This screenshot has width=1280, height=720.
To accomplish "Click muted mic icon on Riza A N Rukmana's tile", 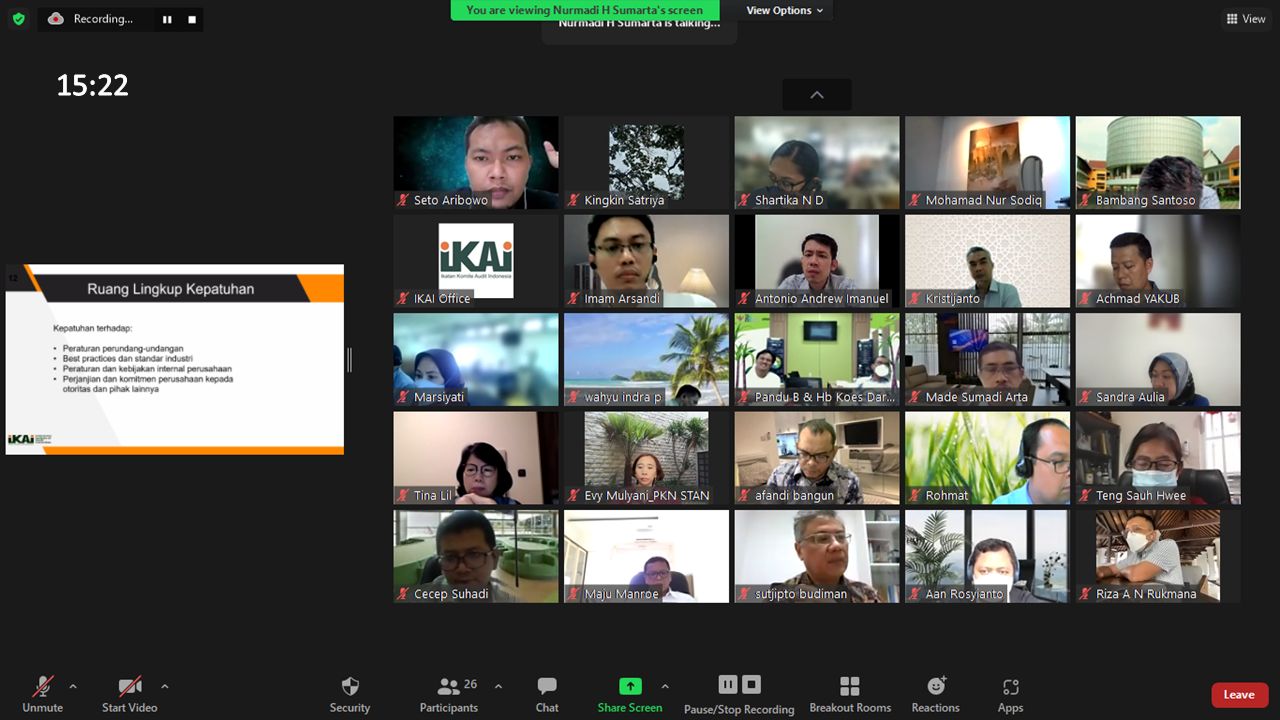I will tap(1086, 594).
